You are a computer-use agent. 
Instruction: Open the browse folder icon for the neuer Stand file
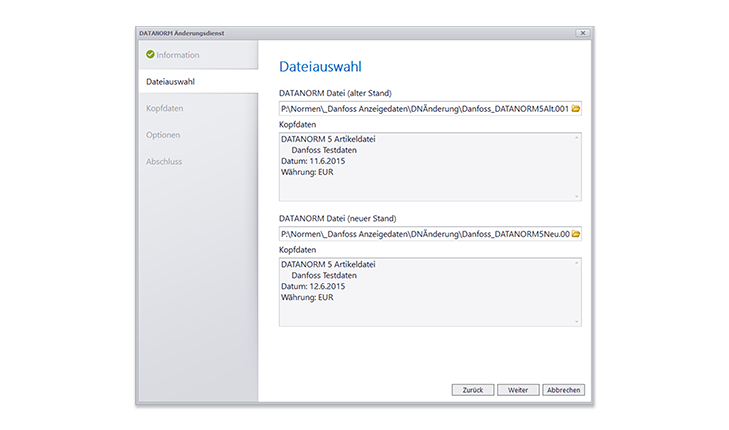(576, 234)
